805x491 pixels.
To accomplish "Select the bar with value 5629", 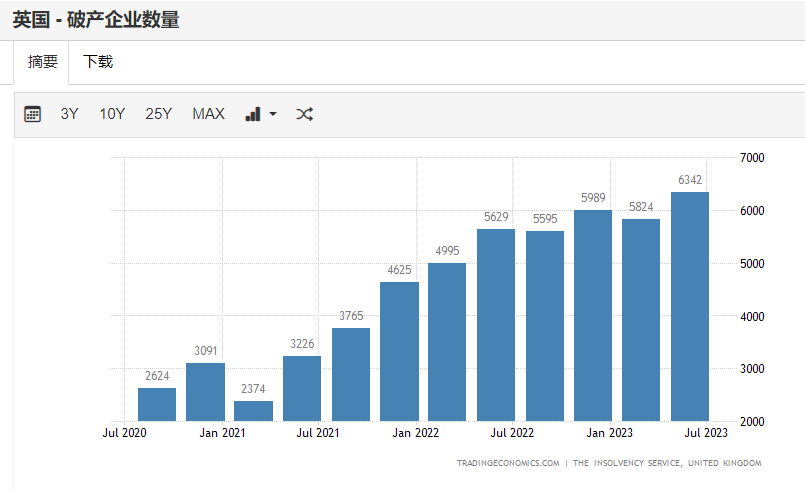I will 496,325.
